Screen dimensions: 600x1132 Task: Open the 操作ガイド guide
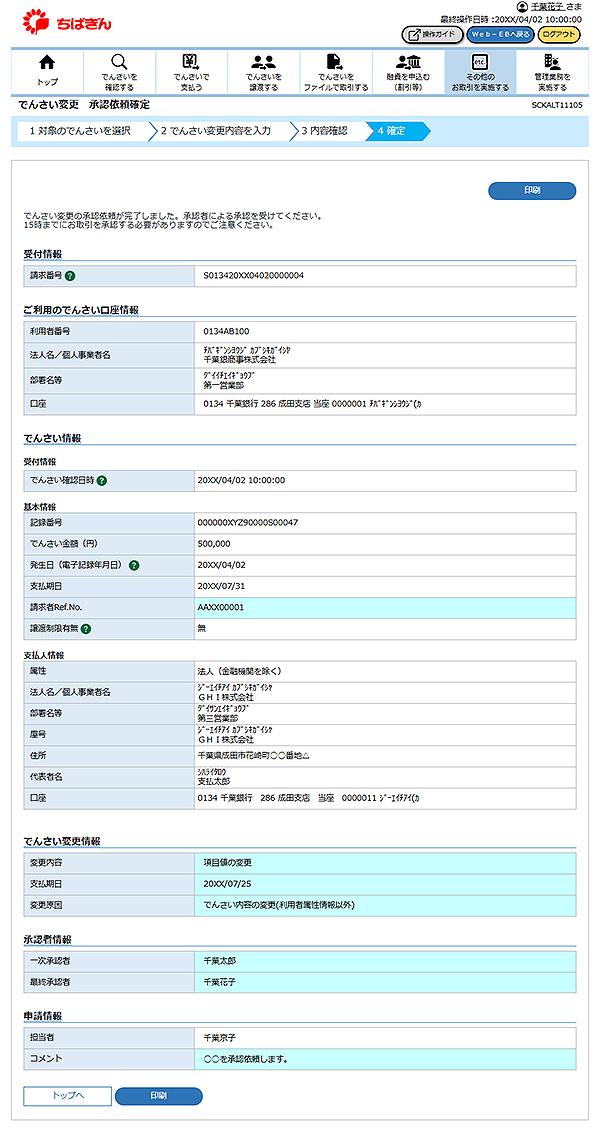(x=432, y=34)
